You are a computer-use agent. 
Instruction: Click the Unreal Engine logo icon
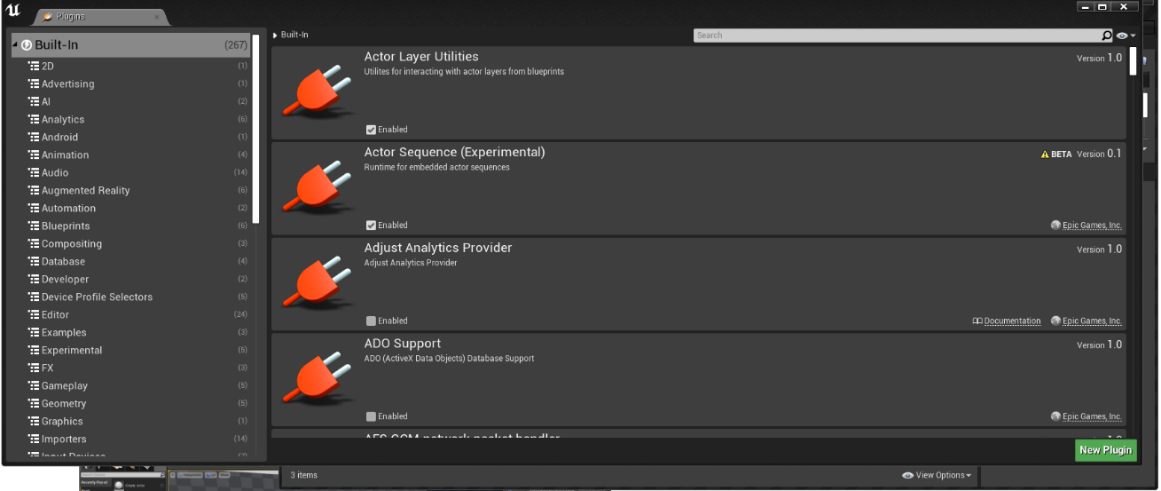click(x=13, y=11)
